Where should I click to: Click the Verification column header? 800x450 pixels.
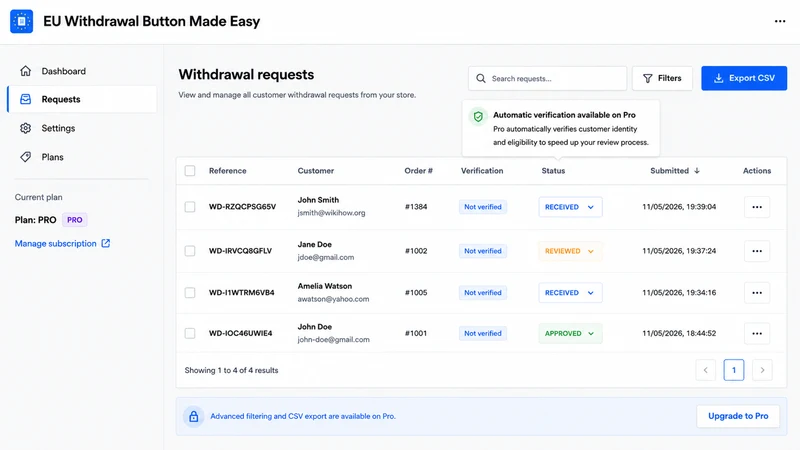482,171
